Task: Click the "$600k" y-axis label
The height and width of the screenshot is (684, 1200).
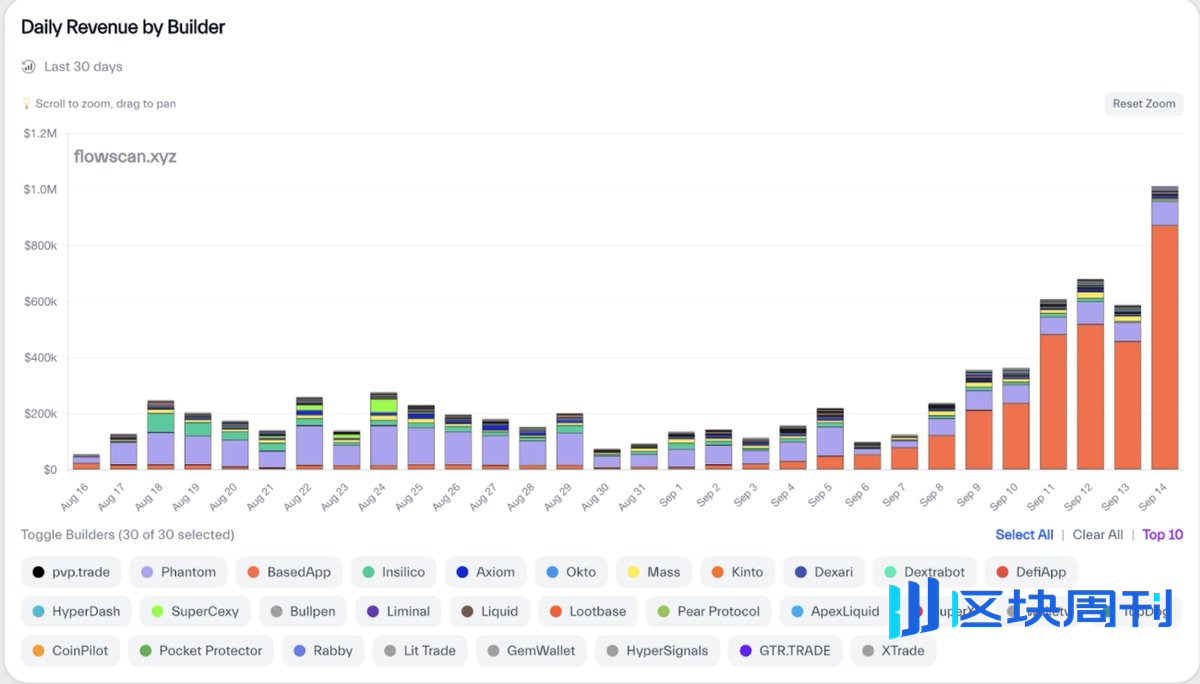Action: pyautogui.click(x=40, y=301)
